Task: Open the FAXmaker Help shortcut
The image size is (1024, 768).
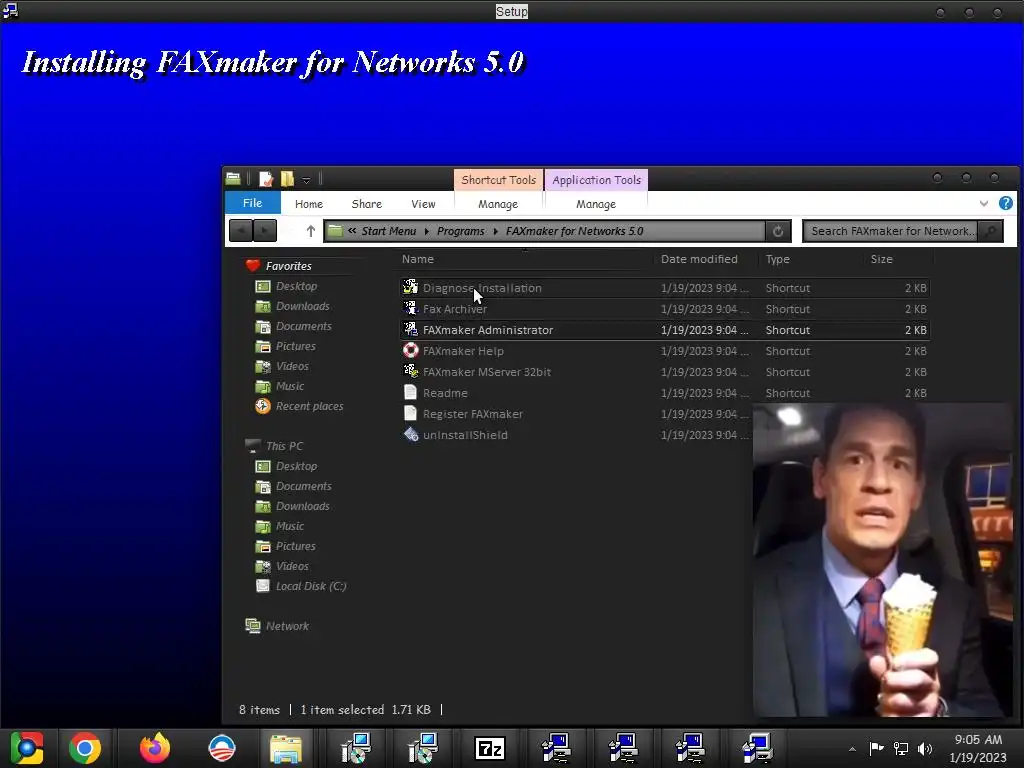Action: tap(463, 351)
